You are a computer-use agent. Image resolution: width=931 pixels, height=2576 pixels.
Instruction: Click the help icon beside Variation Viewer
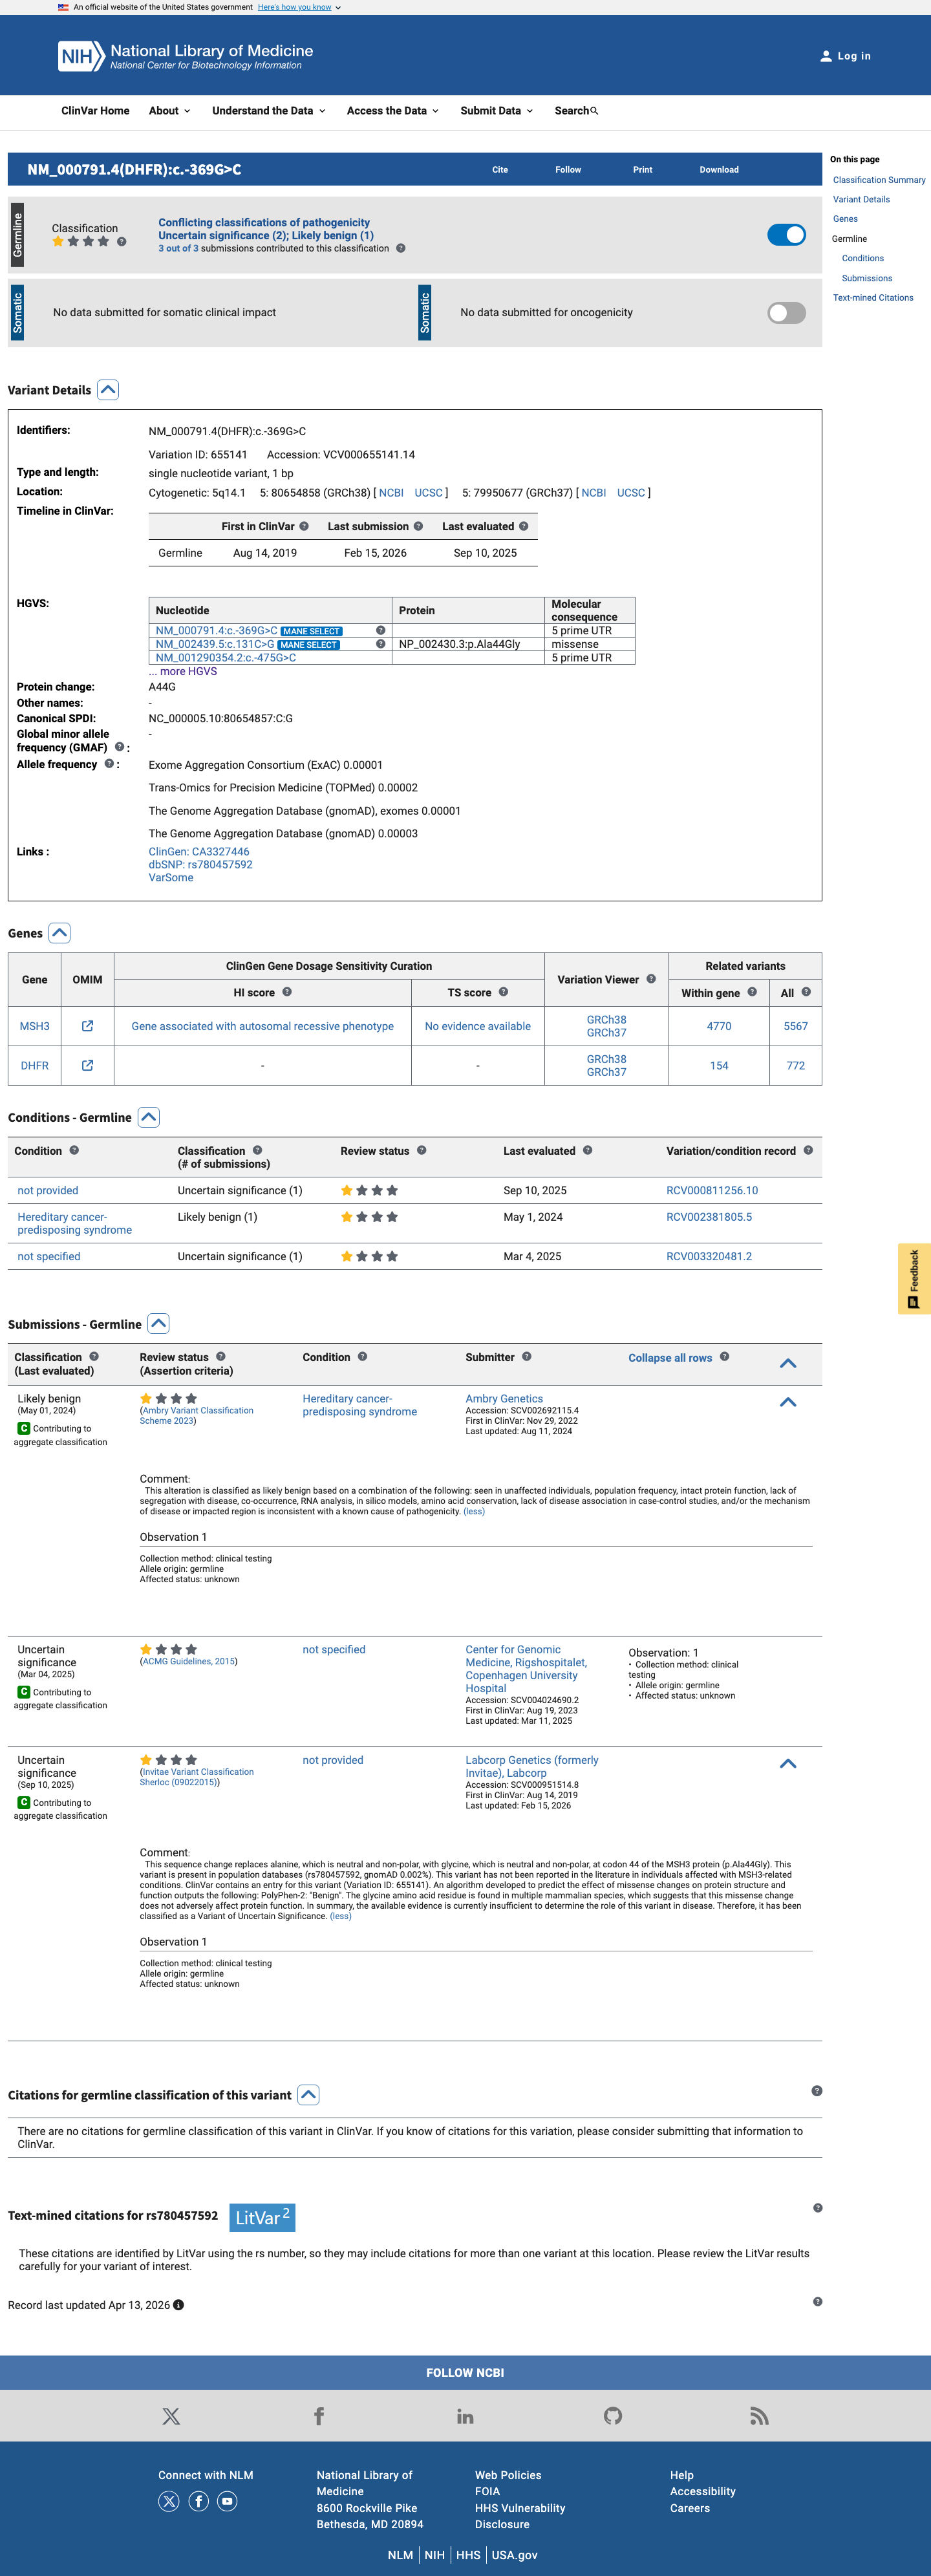coord(651,979)
